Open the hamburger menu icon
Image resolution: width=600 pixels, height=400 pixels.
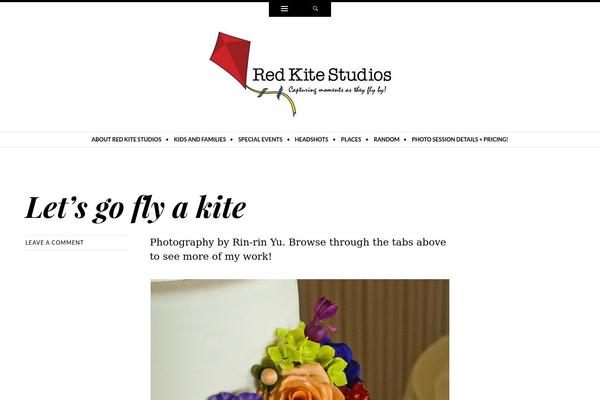click(x=284, y=9)
